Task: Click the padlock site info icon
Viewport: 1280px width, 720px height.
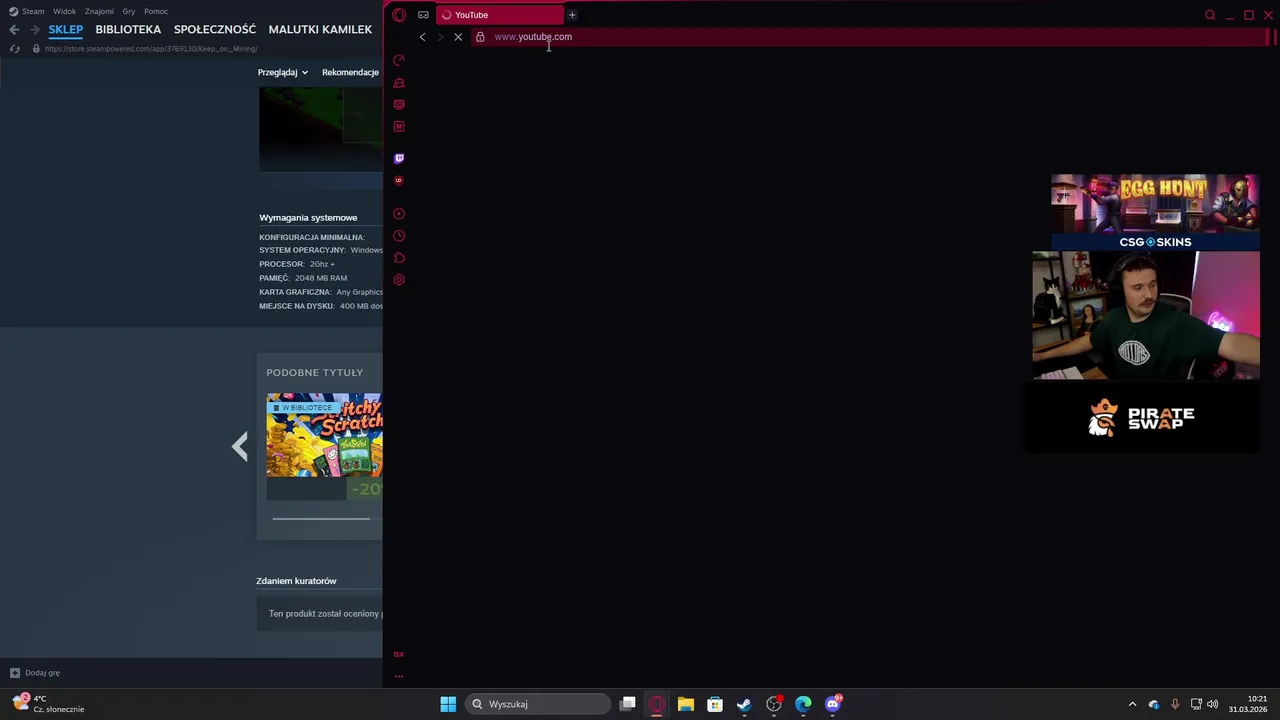Action: (480, 37)
